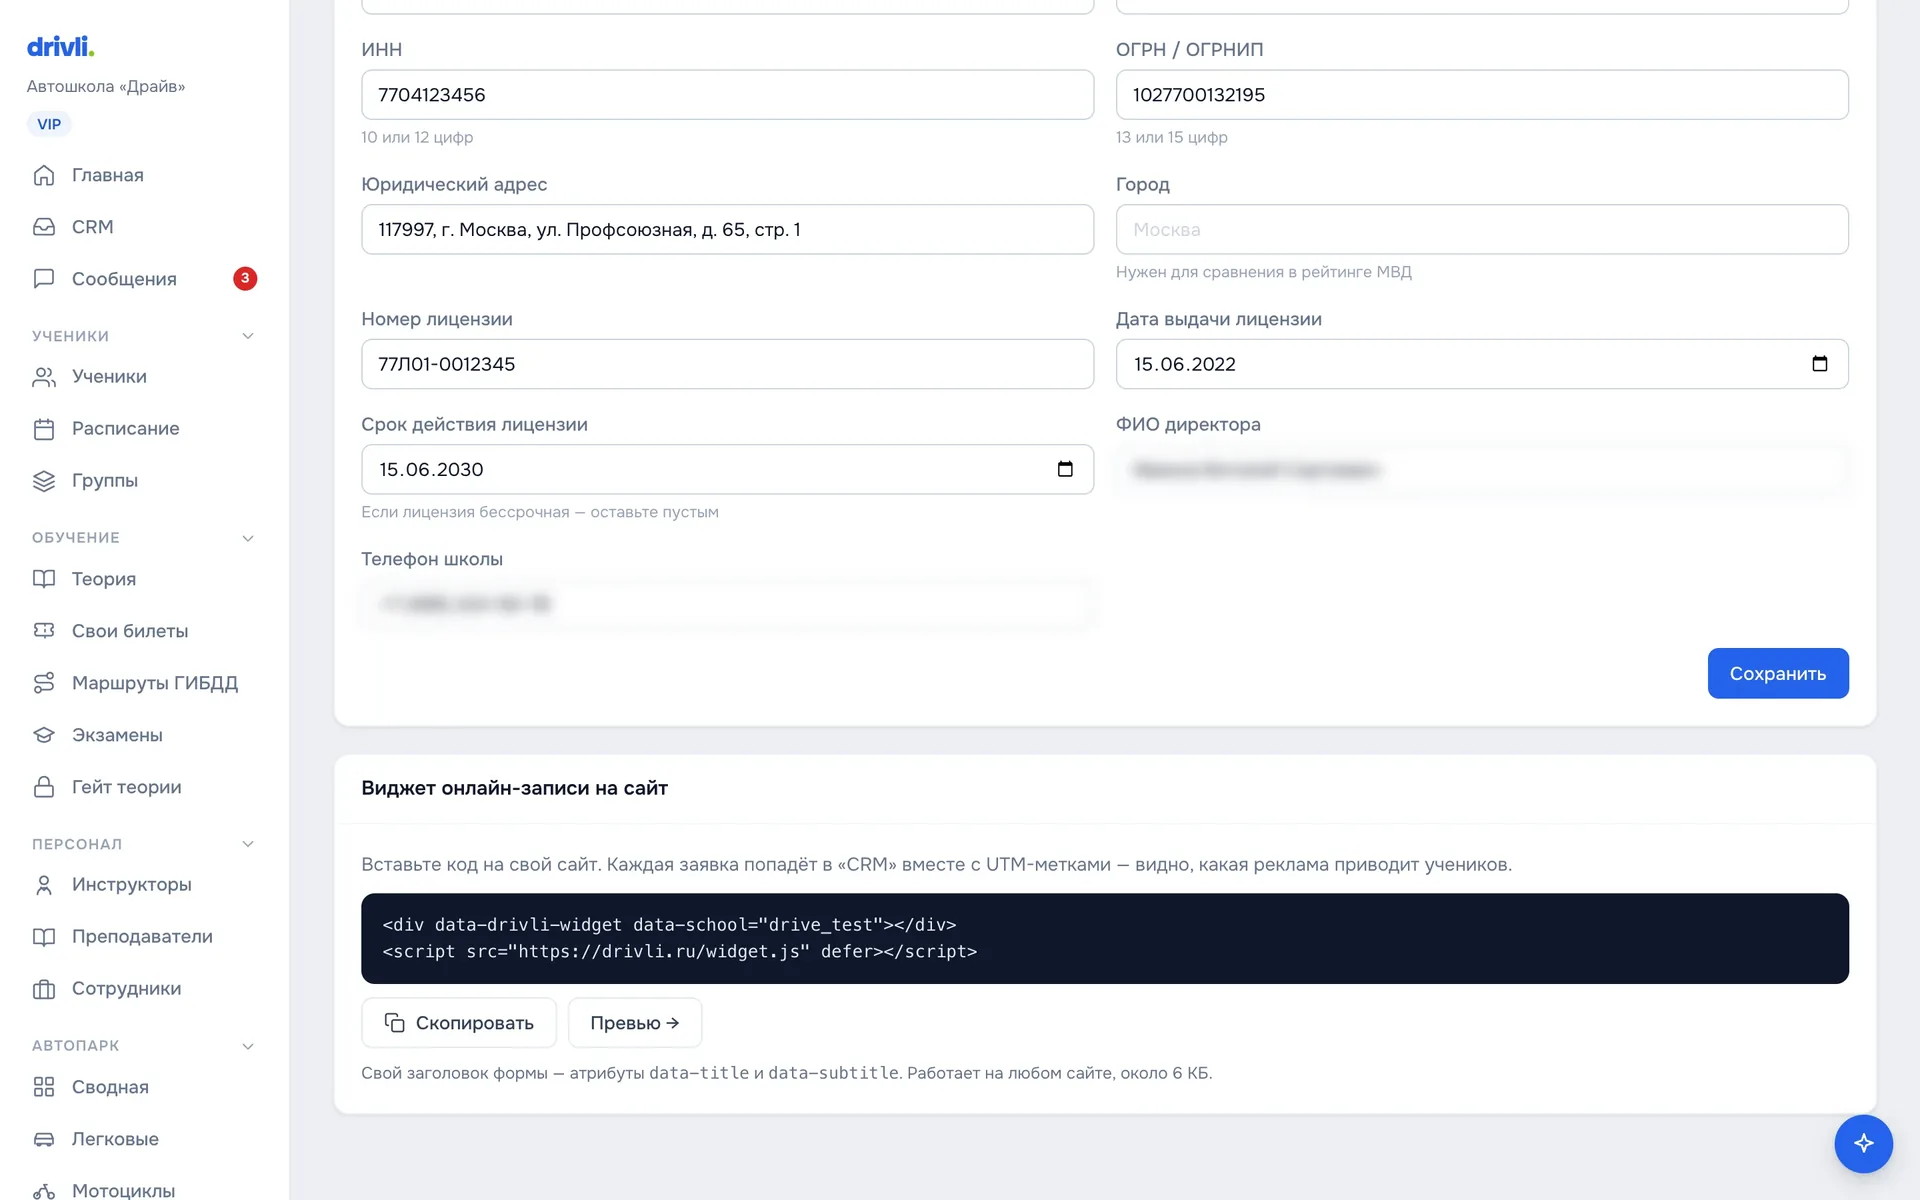Viewport: 1920px width, 1200px height.
Task: Click the Легковые car icon
Action: click(x=44, y=1139)
